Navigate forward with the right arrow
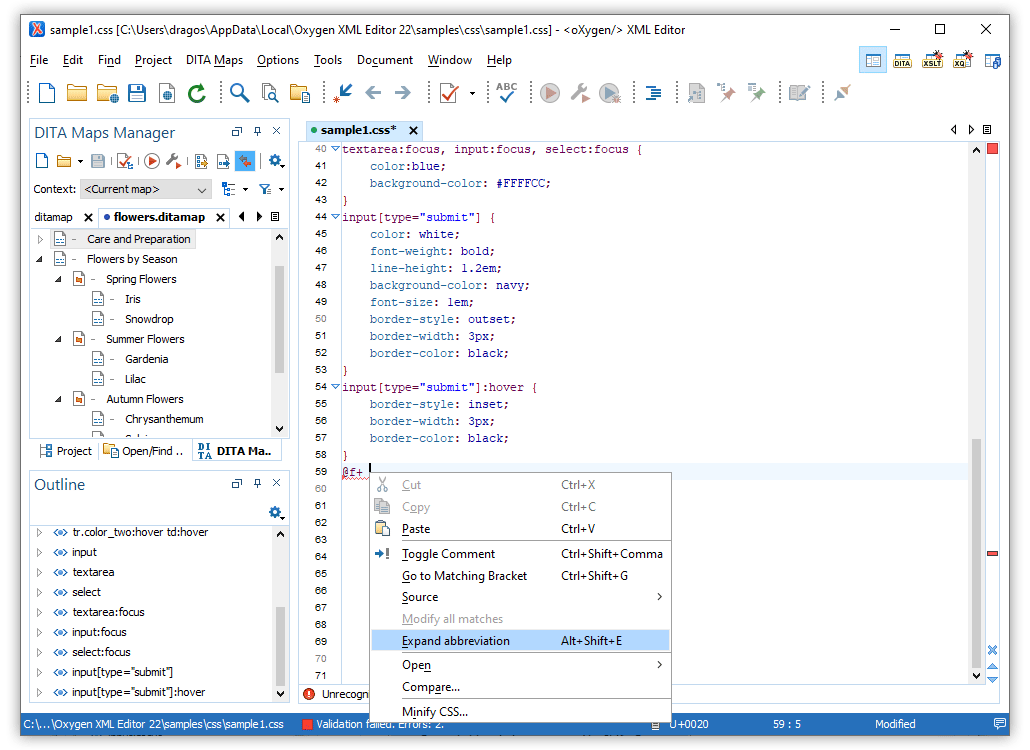1030x750 pixels. [x=403, y=93]
